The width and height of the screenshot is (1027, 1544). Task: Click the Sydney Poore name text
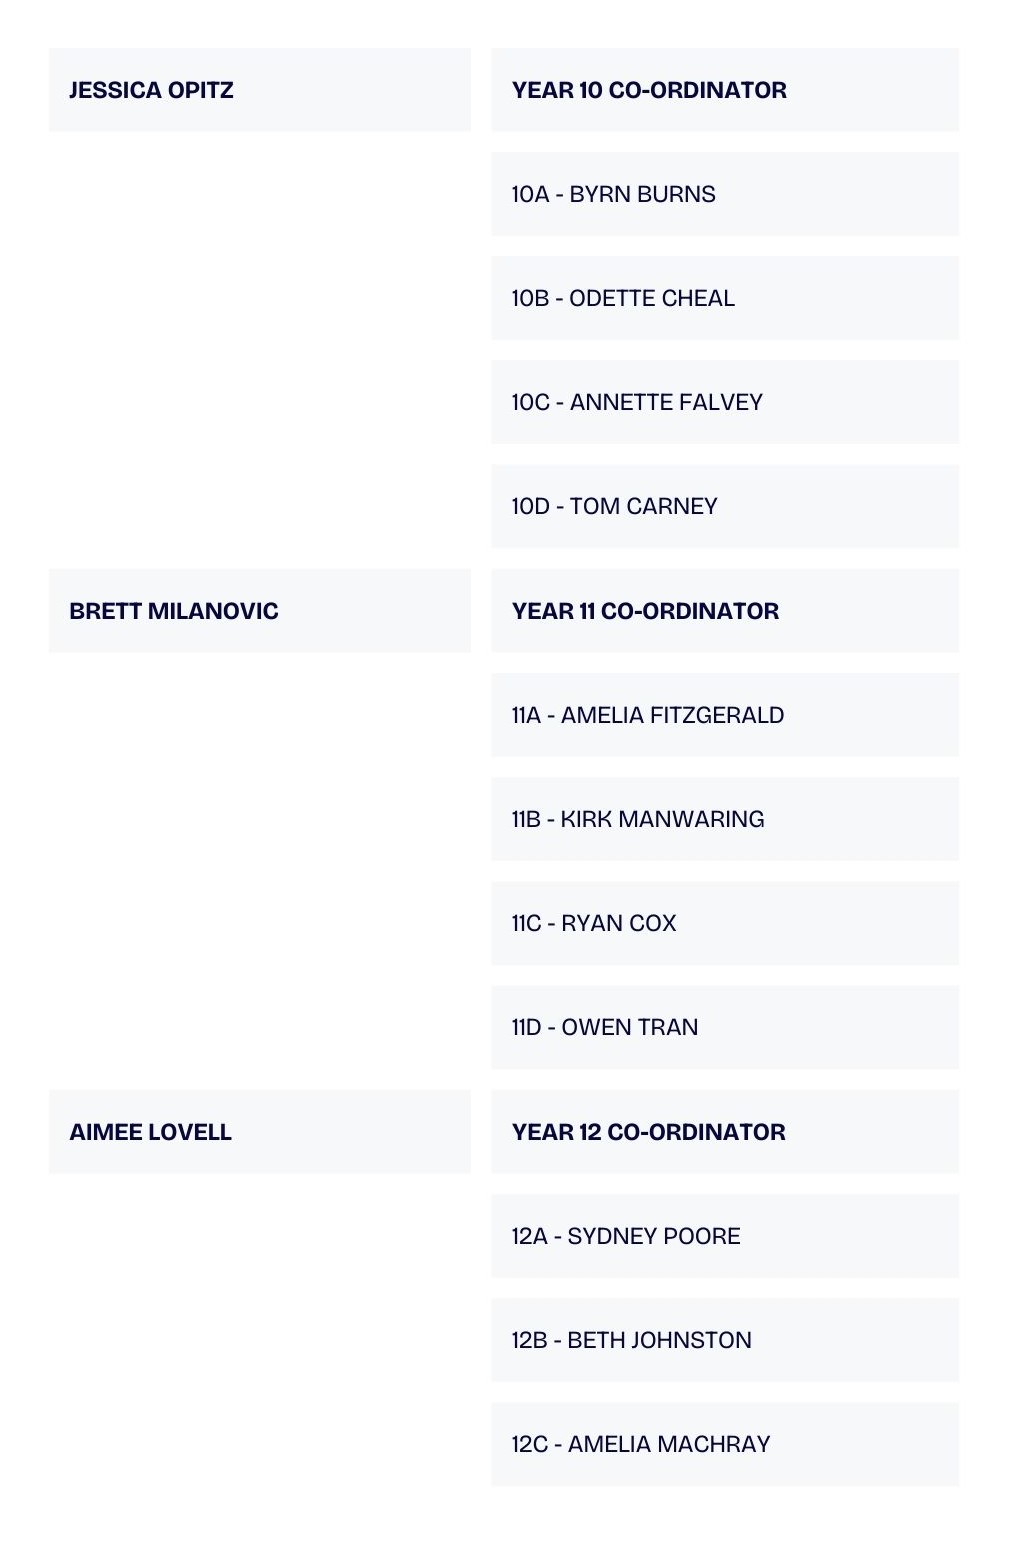[653, 1237]
